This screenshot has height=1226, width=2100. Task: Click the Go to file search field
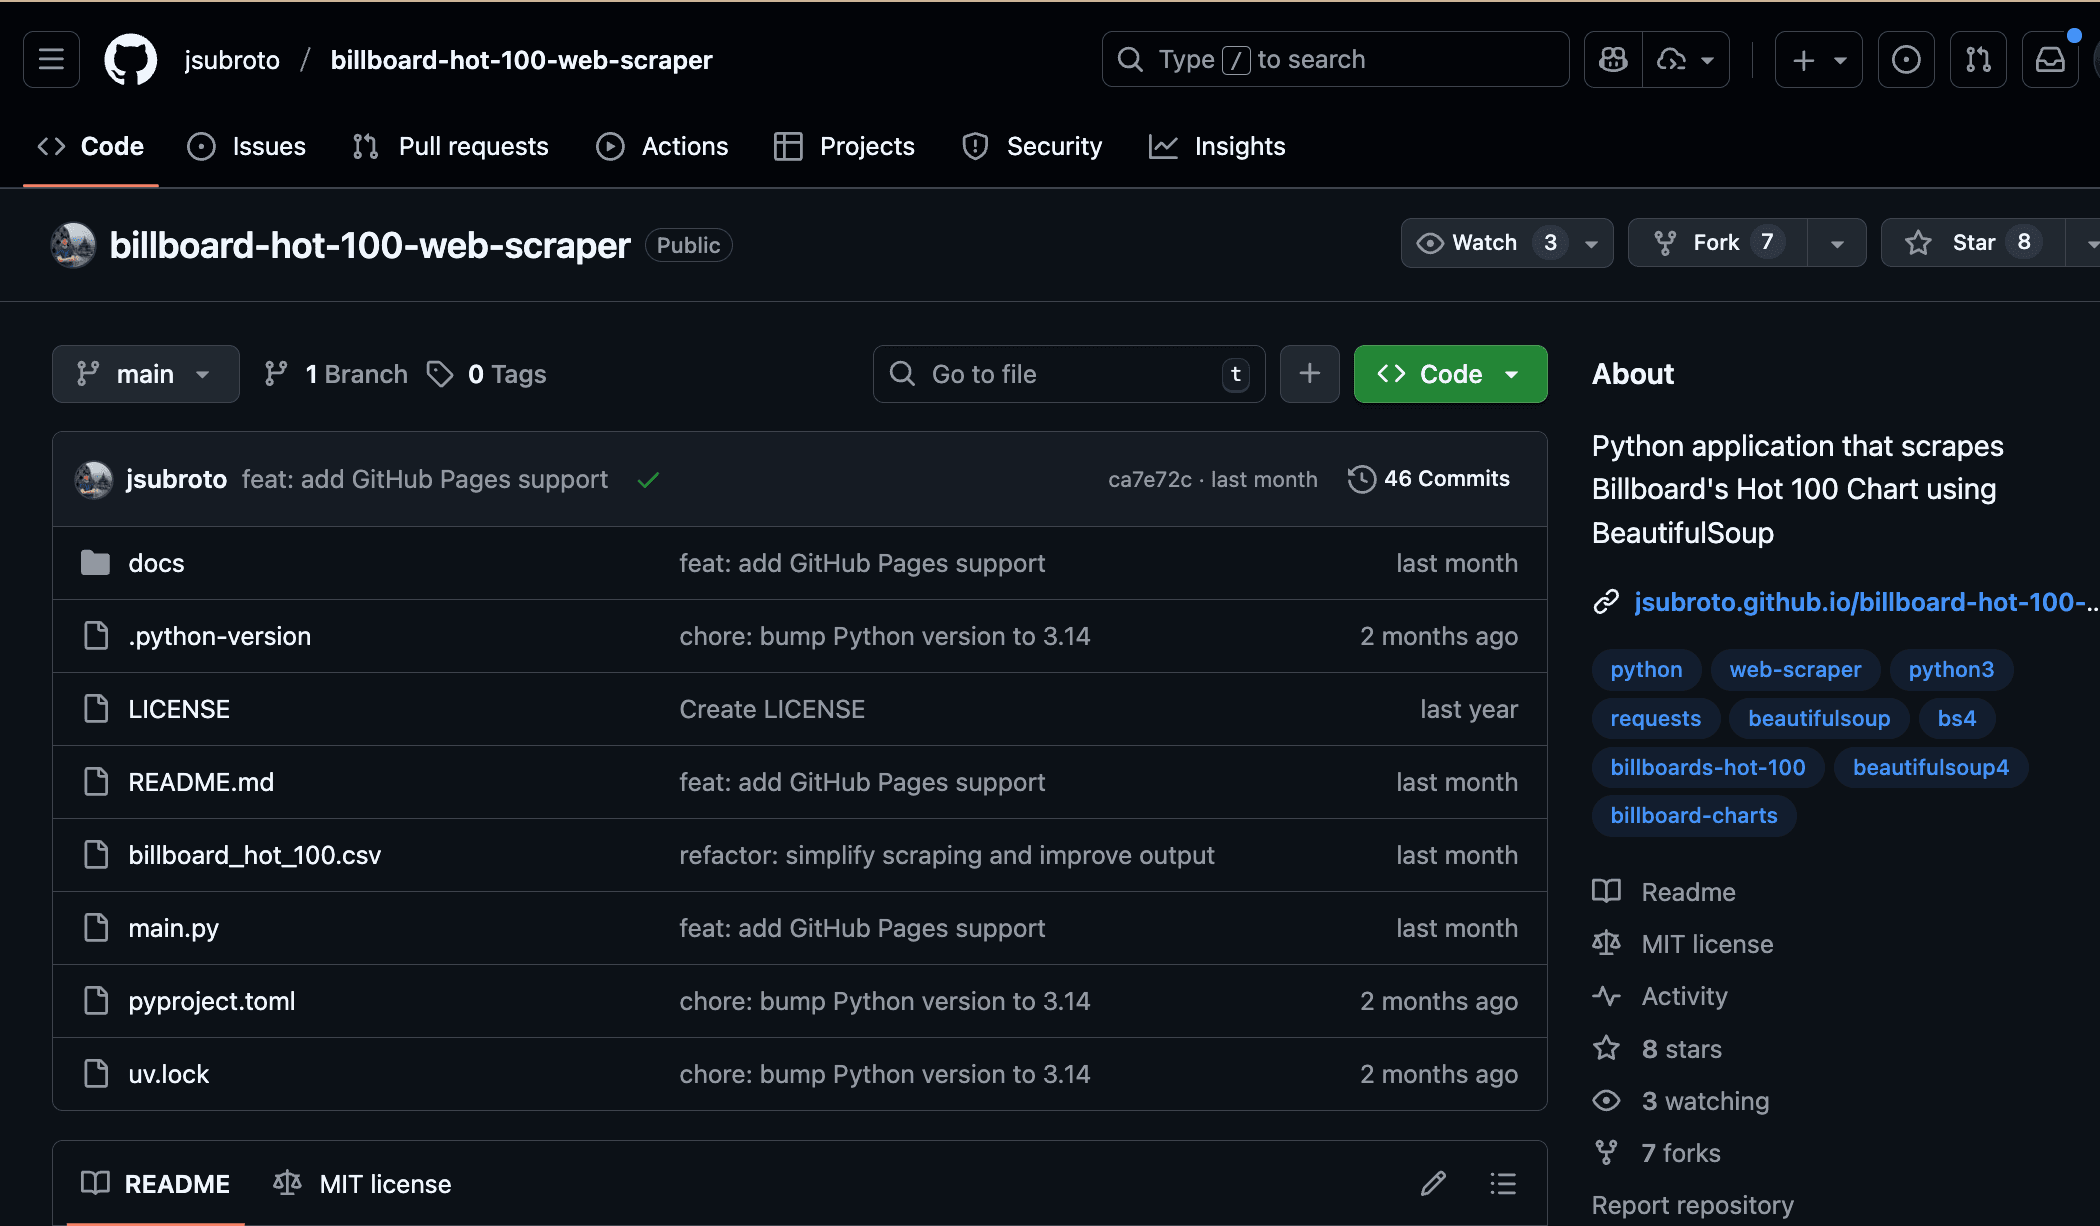coord(1068,374)
